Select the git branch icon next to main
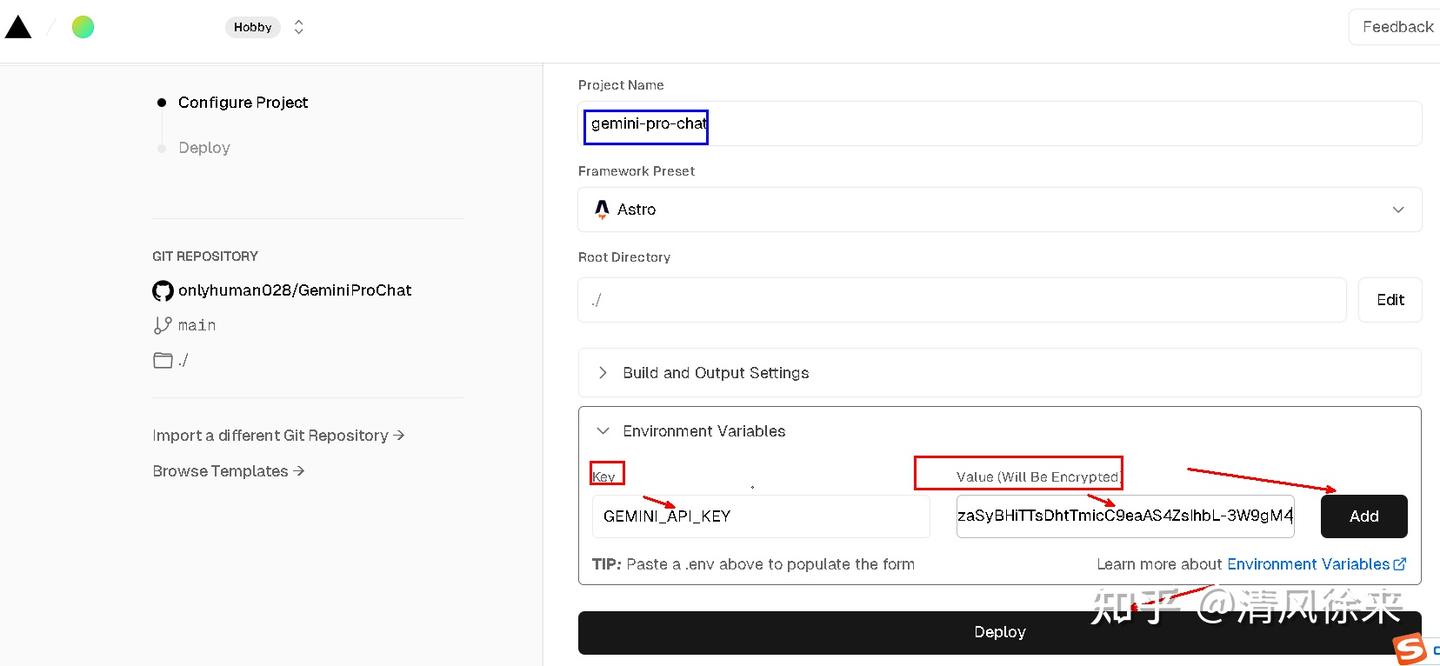Viewport: 1440px width, 666px height. (x=161, y=325)
